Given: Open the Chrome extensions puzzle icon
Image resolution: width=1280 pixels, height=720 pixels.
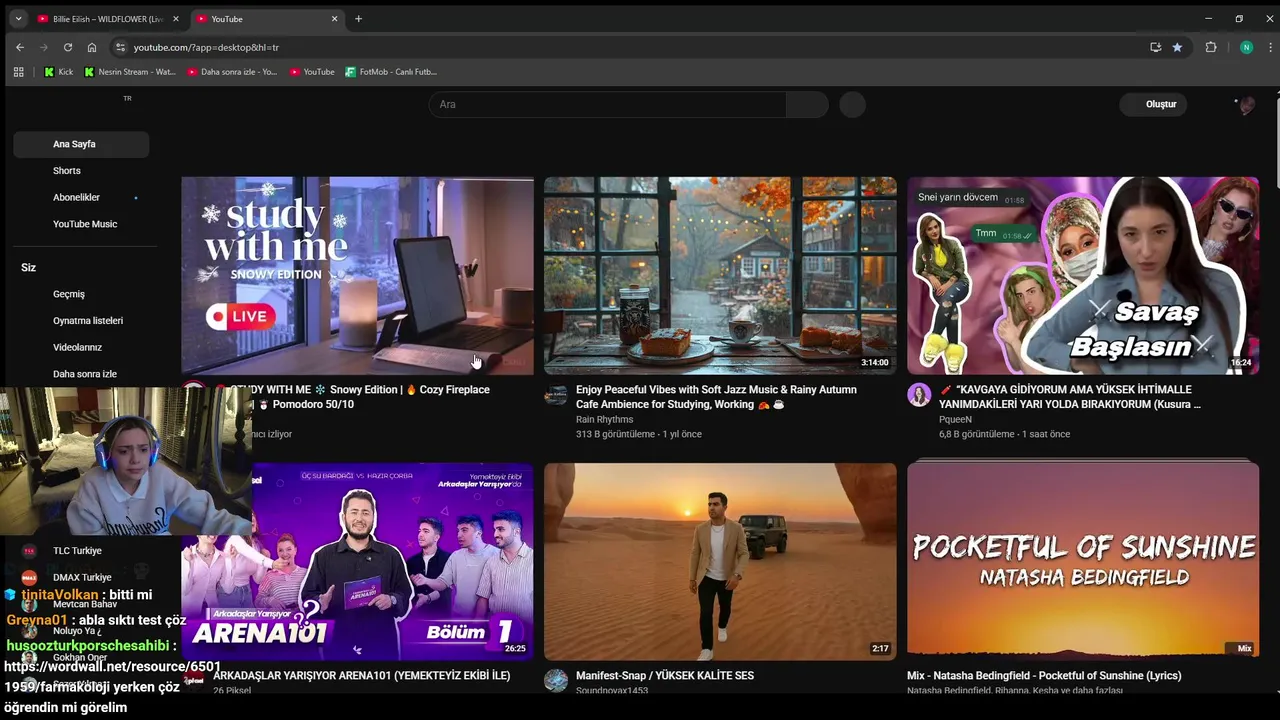Looking at the screenshot, I should click(1211, 47).
